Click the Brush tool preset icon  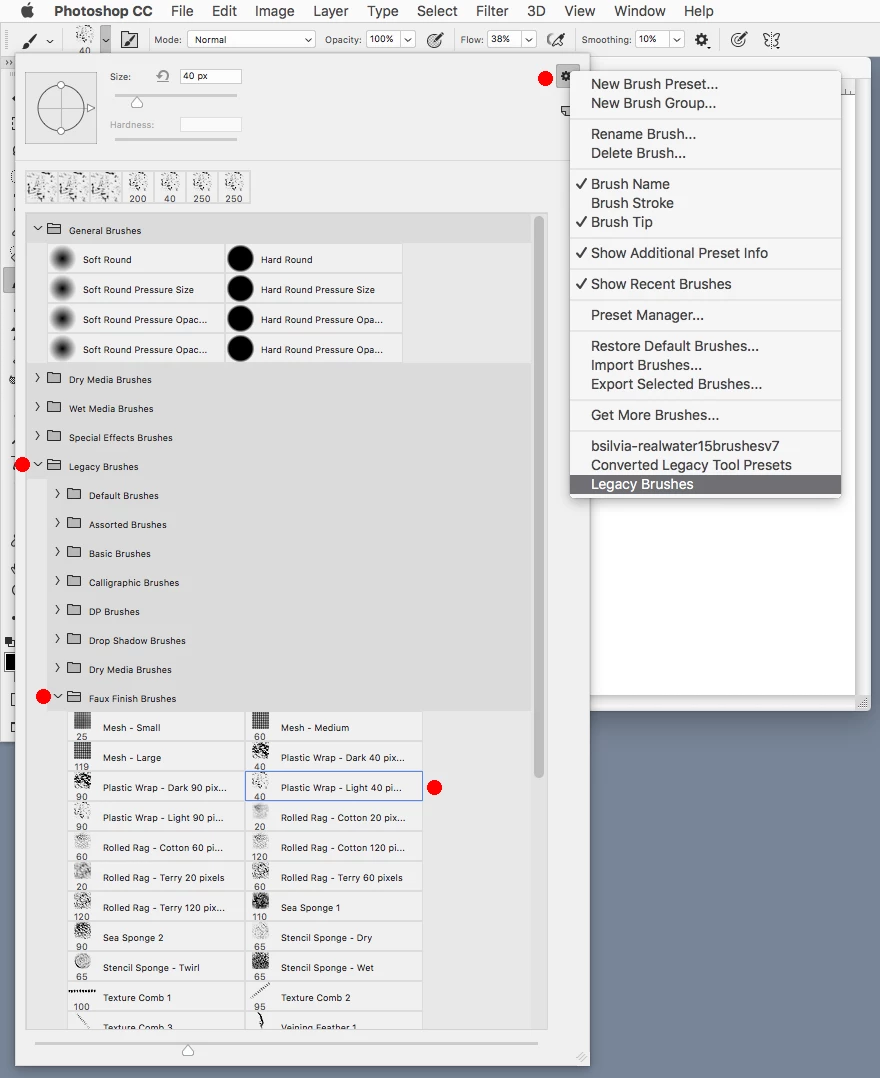click(x=30, y=41)
